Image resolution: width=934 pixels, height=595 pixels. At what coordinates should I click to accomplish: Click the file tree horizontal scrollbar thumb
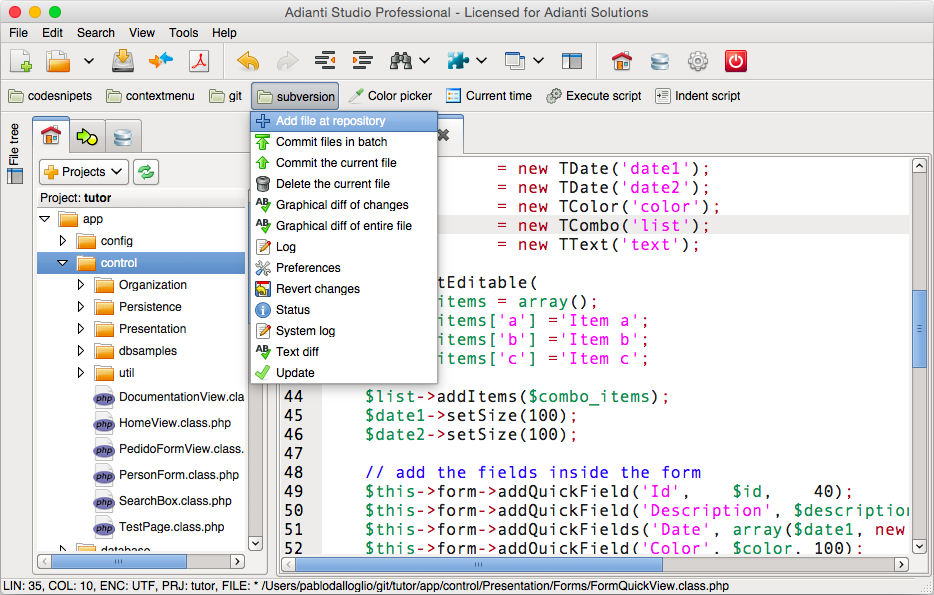click(x=119, y=561)
